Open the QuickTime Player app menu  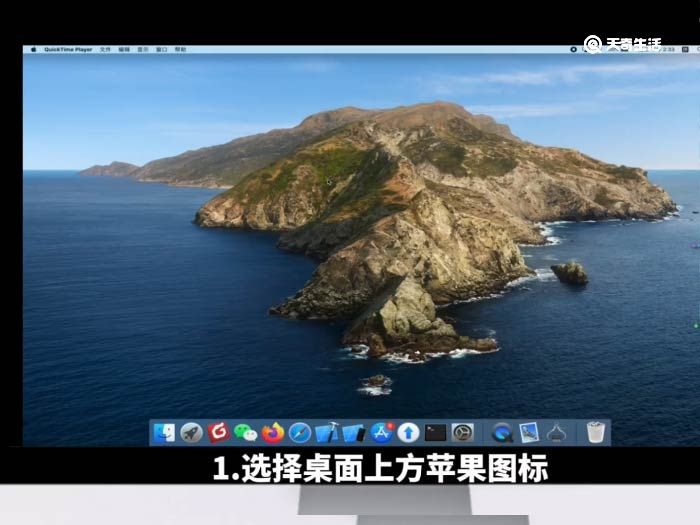(x=68, y=49)
